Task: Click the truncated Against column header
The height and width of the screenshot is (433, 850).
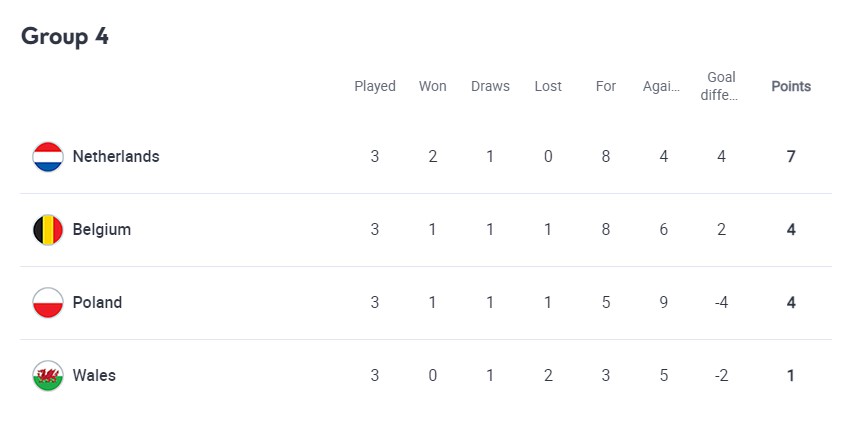Action: (x=661, y=86)
